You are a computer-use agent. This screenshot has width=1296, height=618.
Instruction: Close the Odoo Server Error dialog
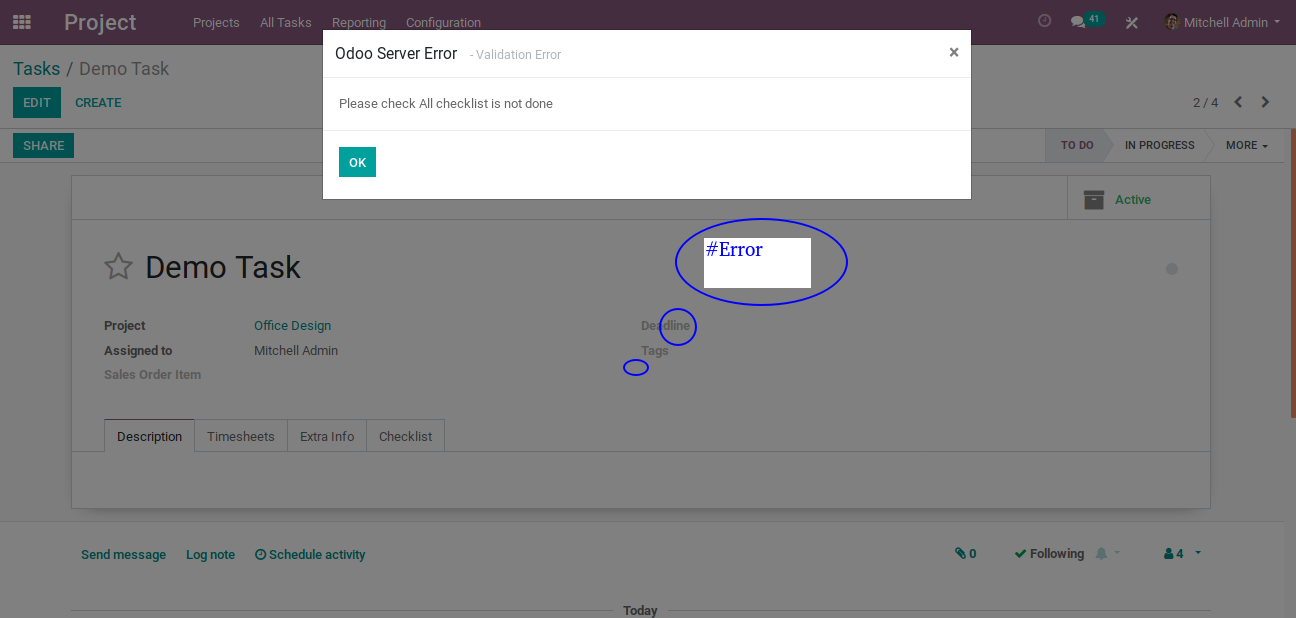pyautogui.click(x=954, y=53)
